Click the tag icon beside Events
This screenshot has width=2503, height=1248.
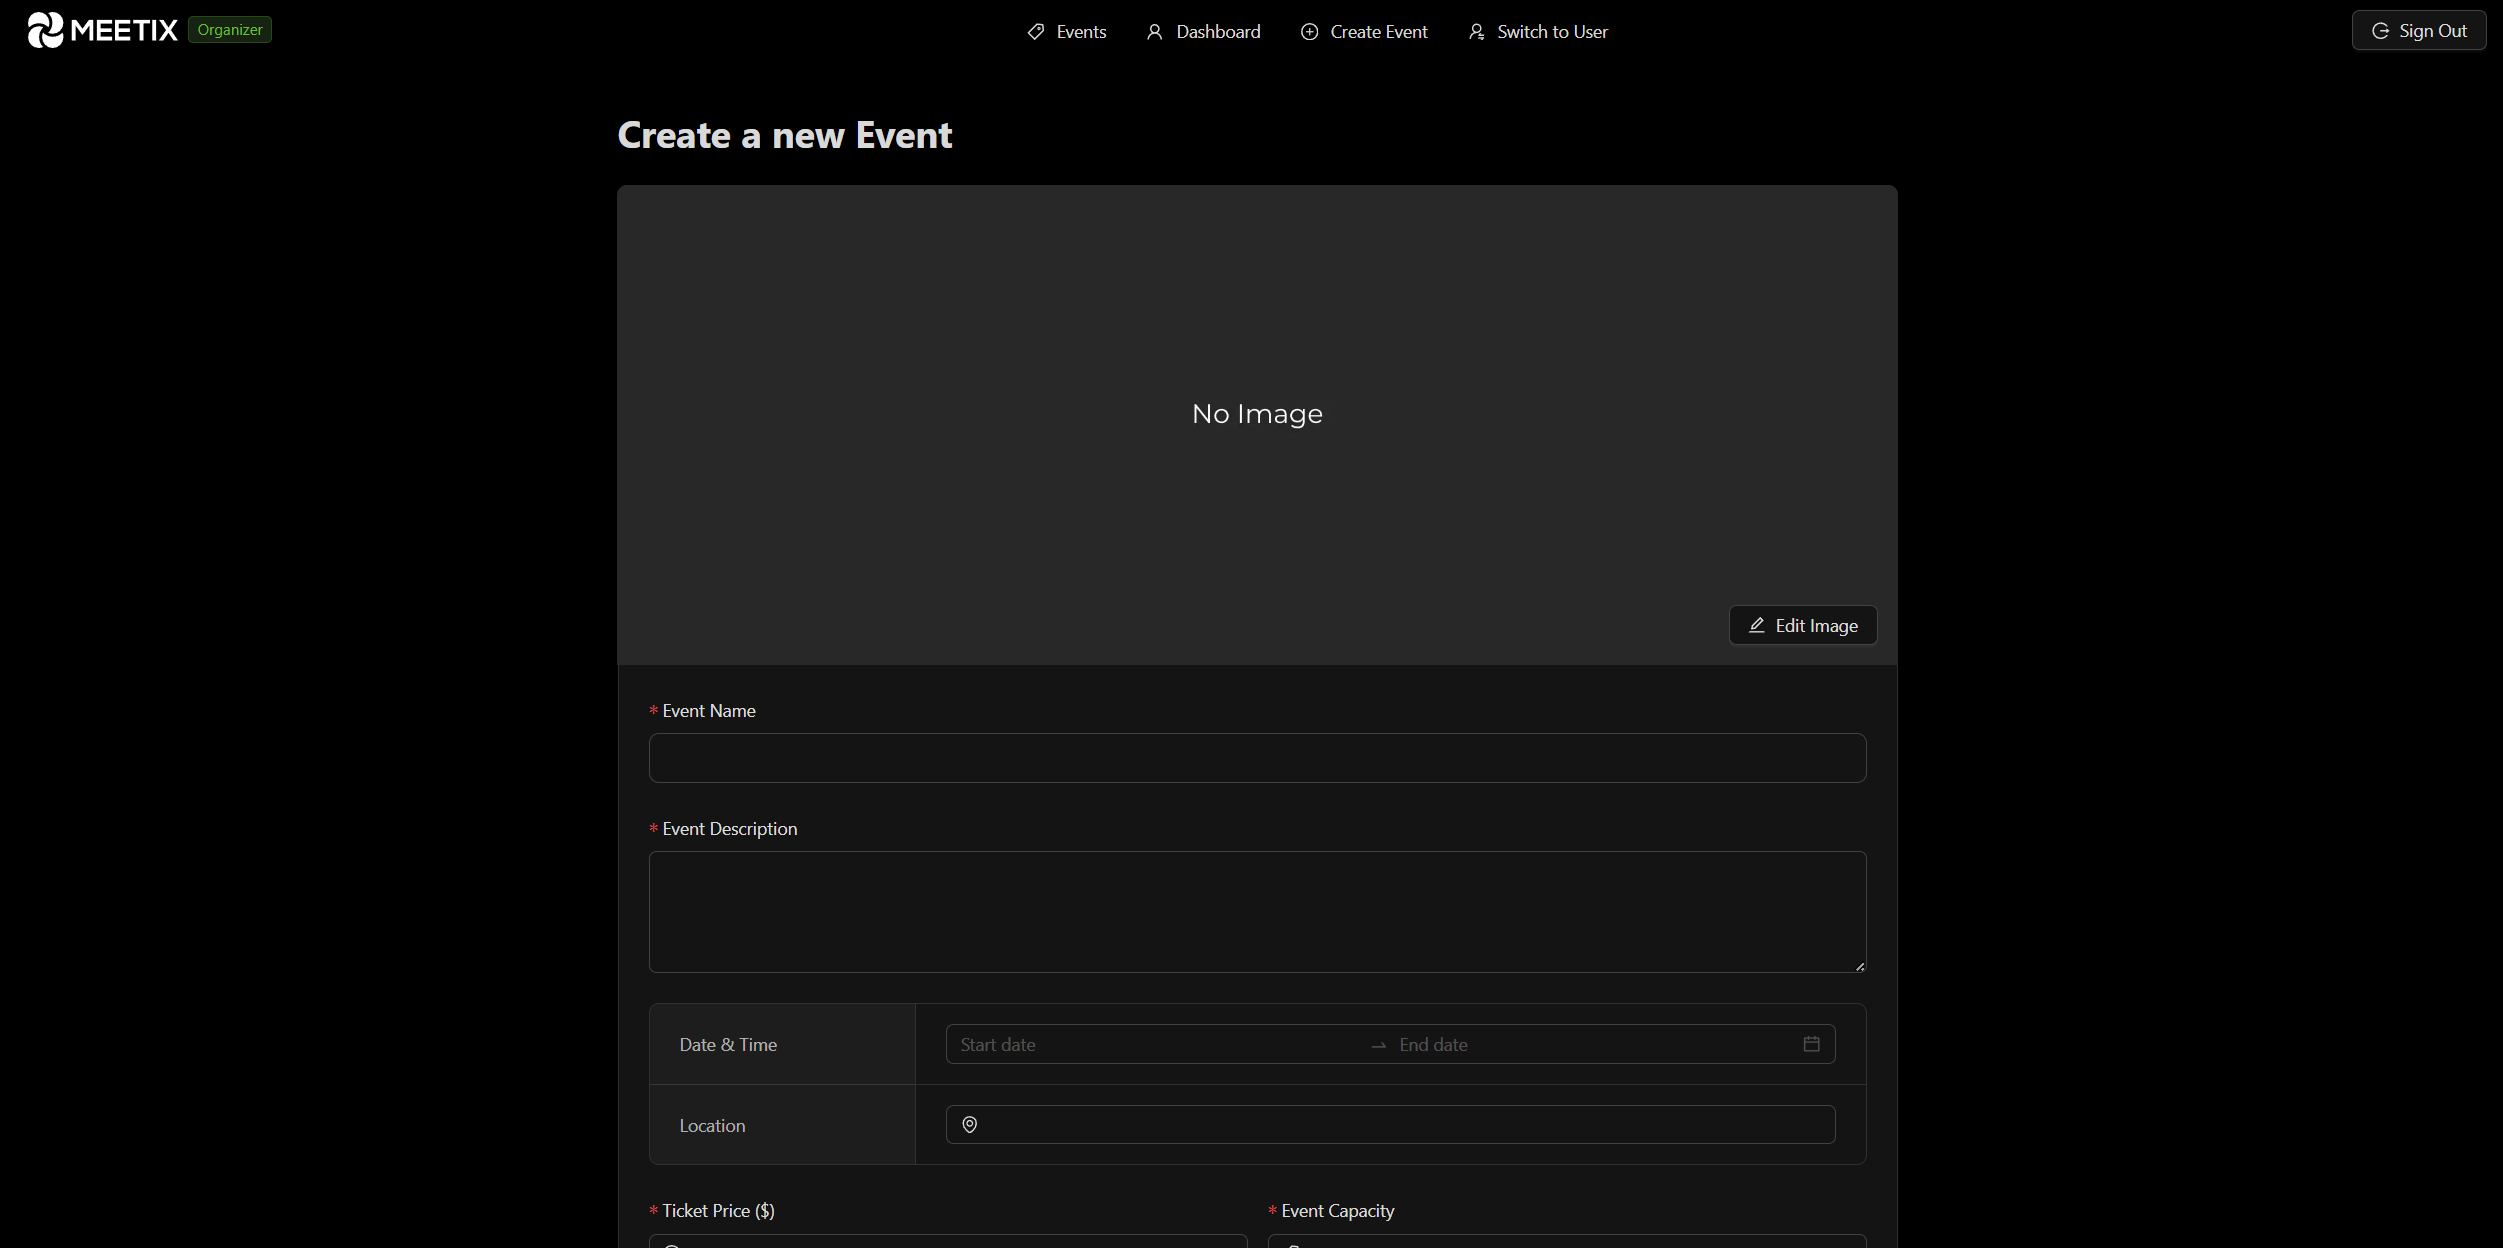pyautogui.click(x=1036, y=32)
